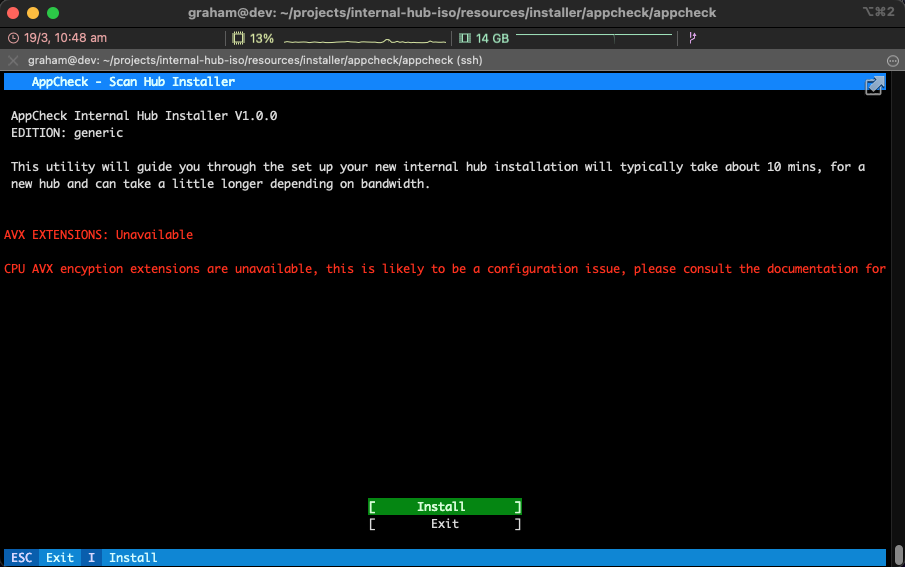Image resolution: width=905 pixels, height=567 pixels.
Task: Click the Exit label in footer bar
Action: [x=60, y=557]
